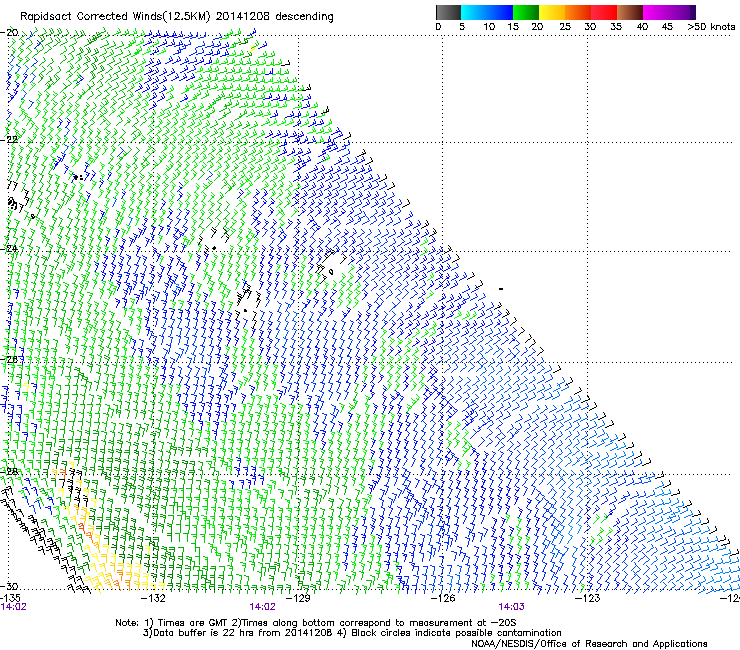Click the '14:02' time label beneath -135

click(14, 607)
